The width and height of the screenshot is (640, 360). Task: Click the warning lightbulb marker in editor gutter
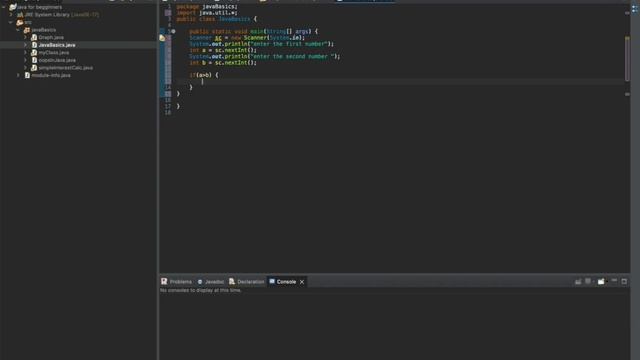162,38
